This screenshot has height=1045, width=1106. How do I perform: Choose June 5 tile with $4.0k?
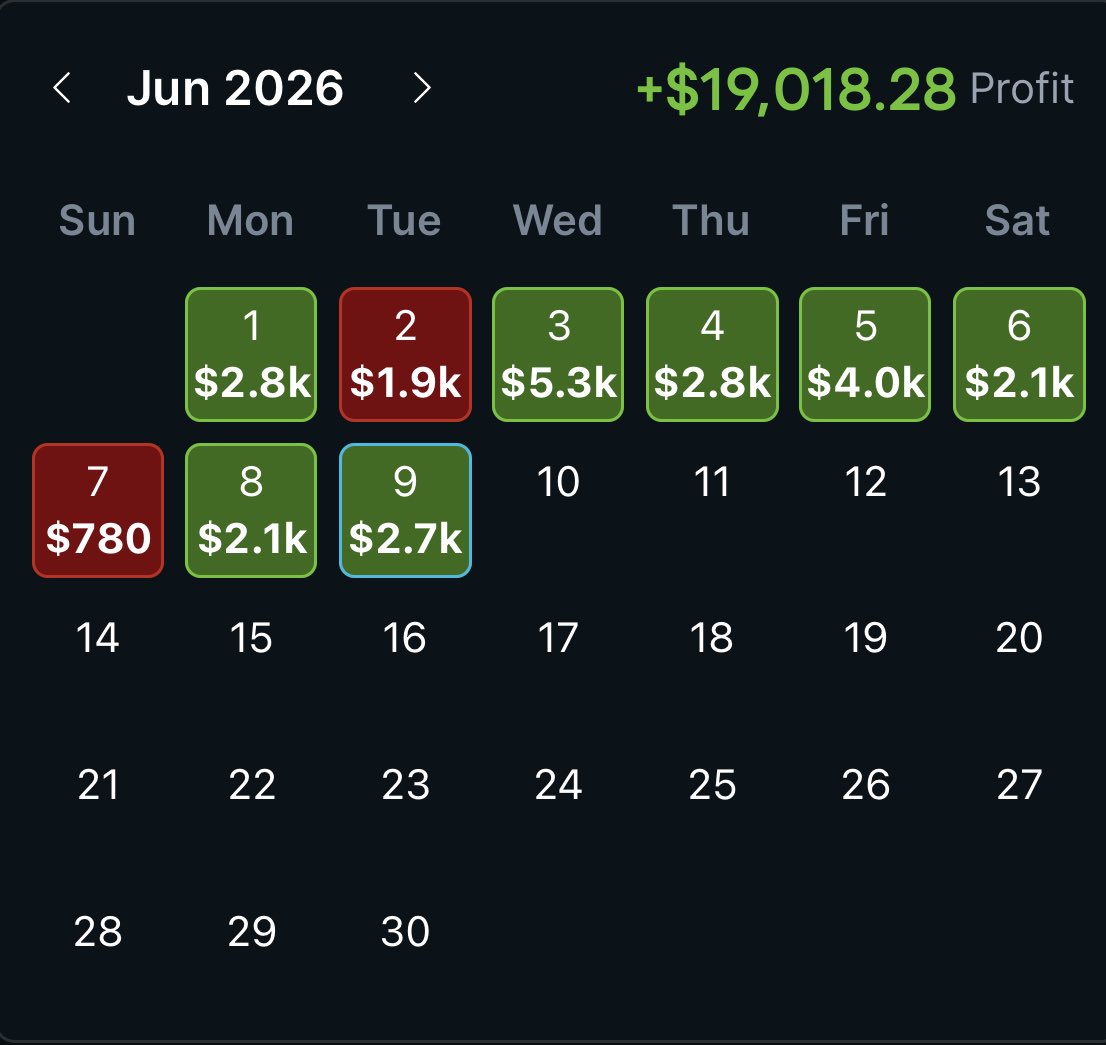[x=865, y=355]
